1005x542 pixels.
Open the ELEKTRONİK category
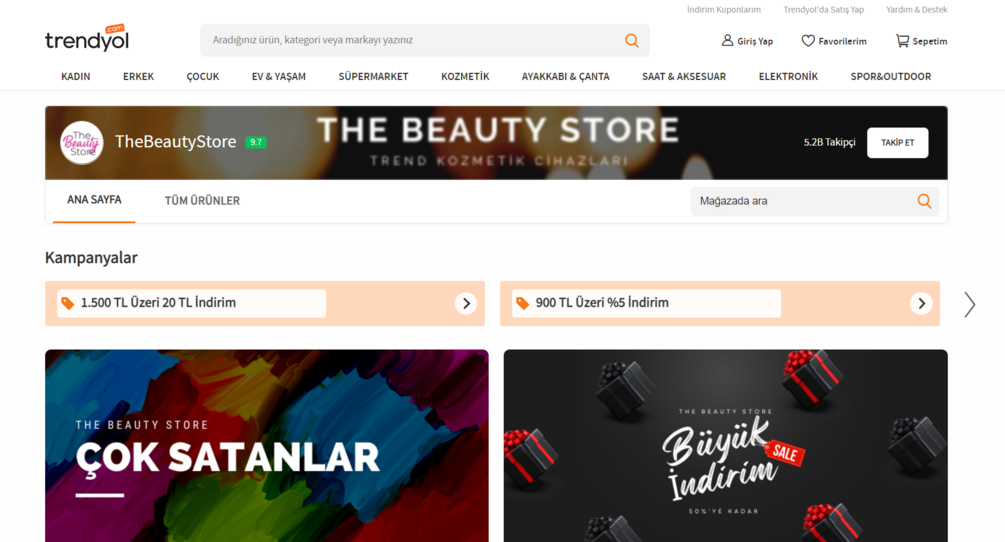pyautogui.click(x=788, y=76)
